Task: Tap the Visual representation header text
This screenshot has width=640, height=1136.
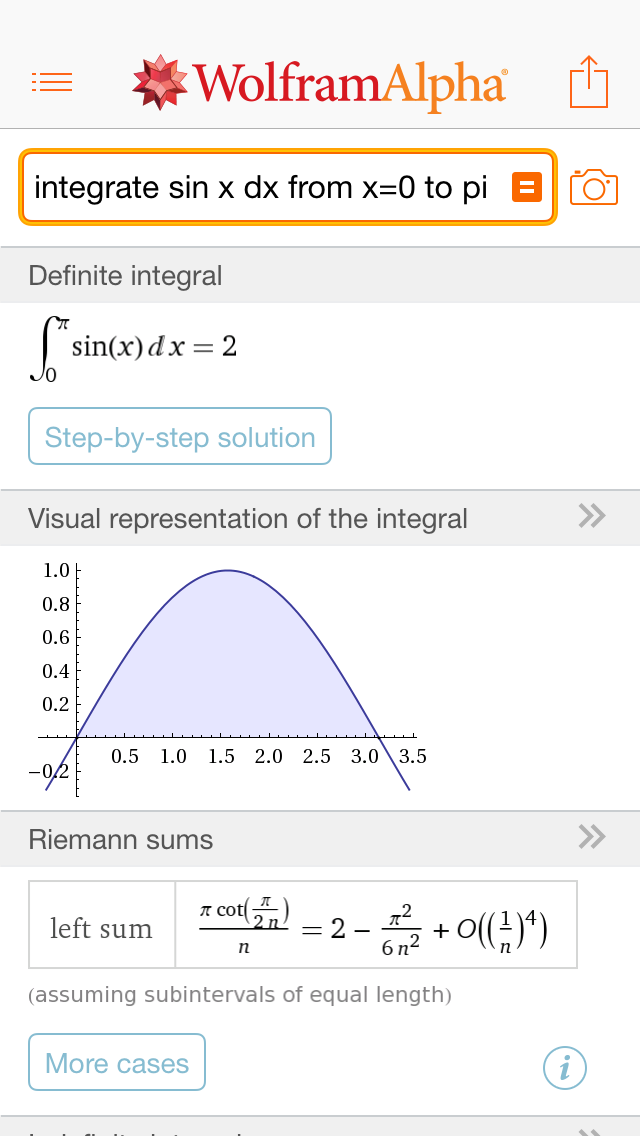Action: [247, 519]
